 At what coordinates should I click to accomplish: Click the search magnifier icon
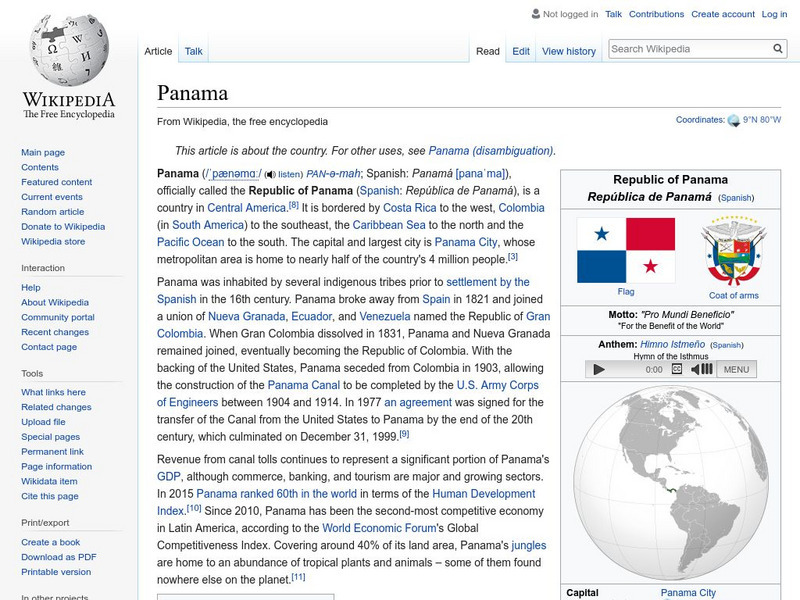click(778, 49)
